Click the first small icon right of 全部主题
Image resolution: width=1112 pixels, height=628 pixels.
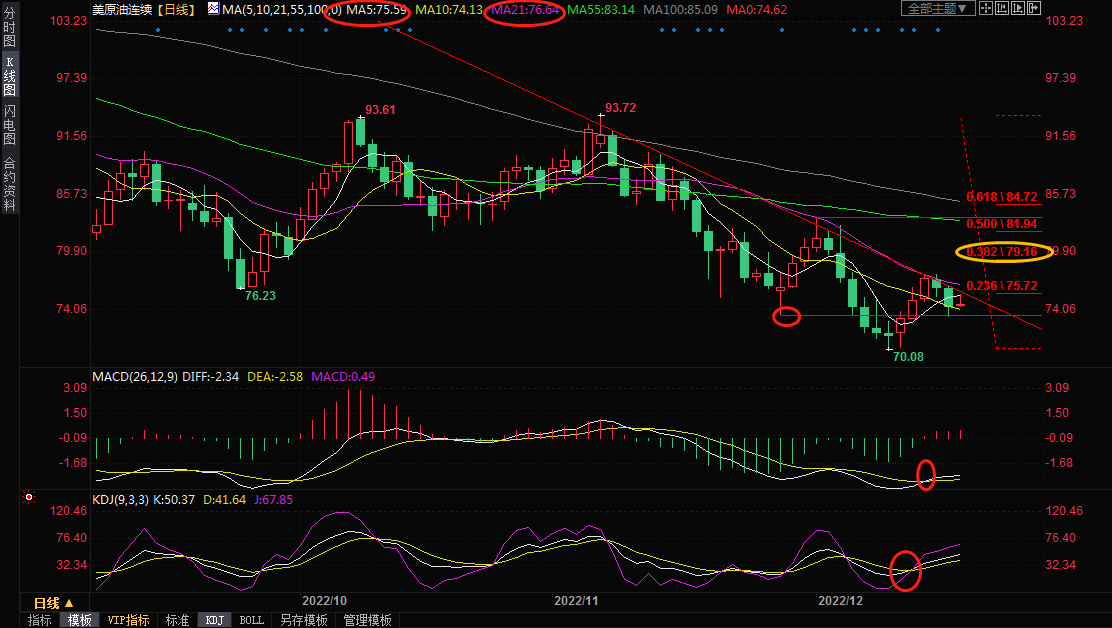pyautogui.click(x=985, y=9)
